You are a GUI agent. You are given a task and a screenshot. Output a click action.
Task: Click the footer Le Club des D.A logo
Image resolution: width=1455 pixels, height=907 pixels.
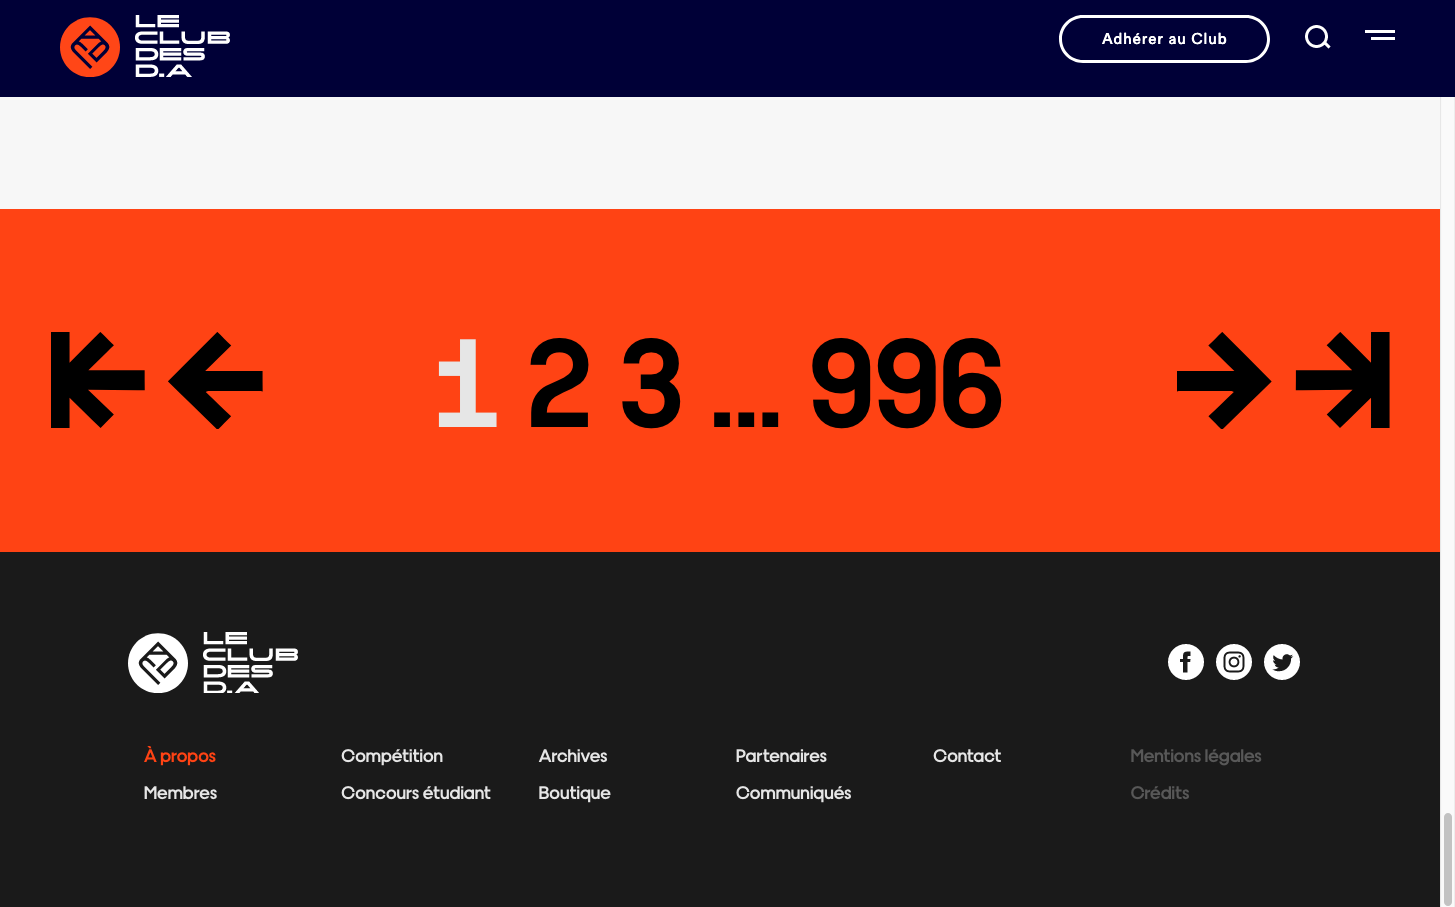coord(213,663)
